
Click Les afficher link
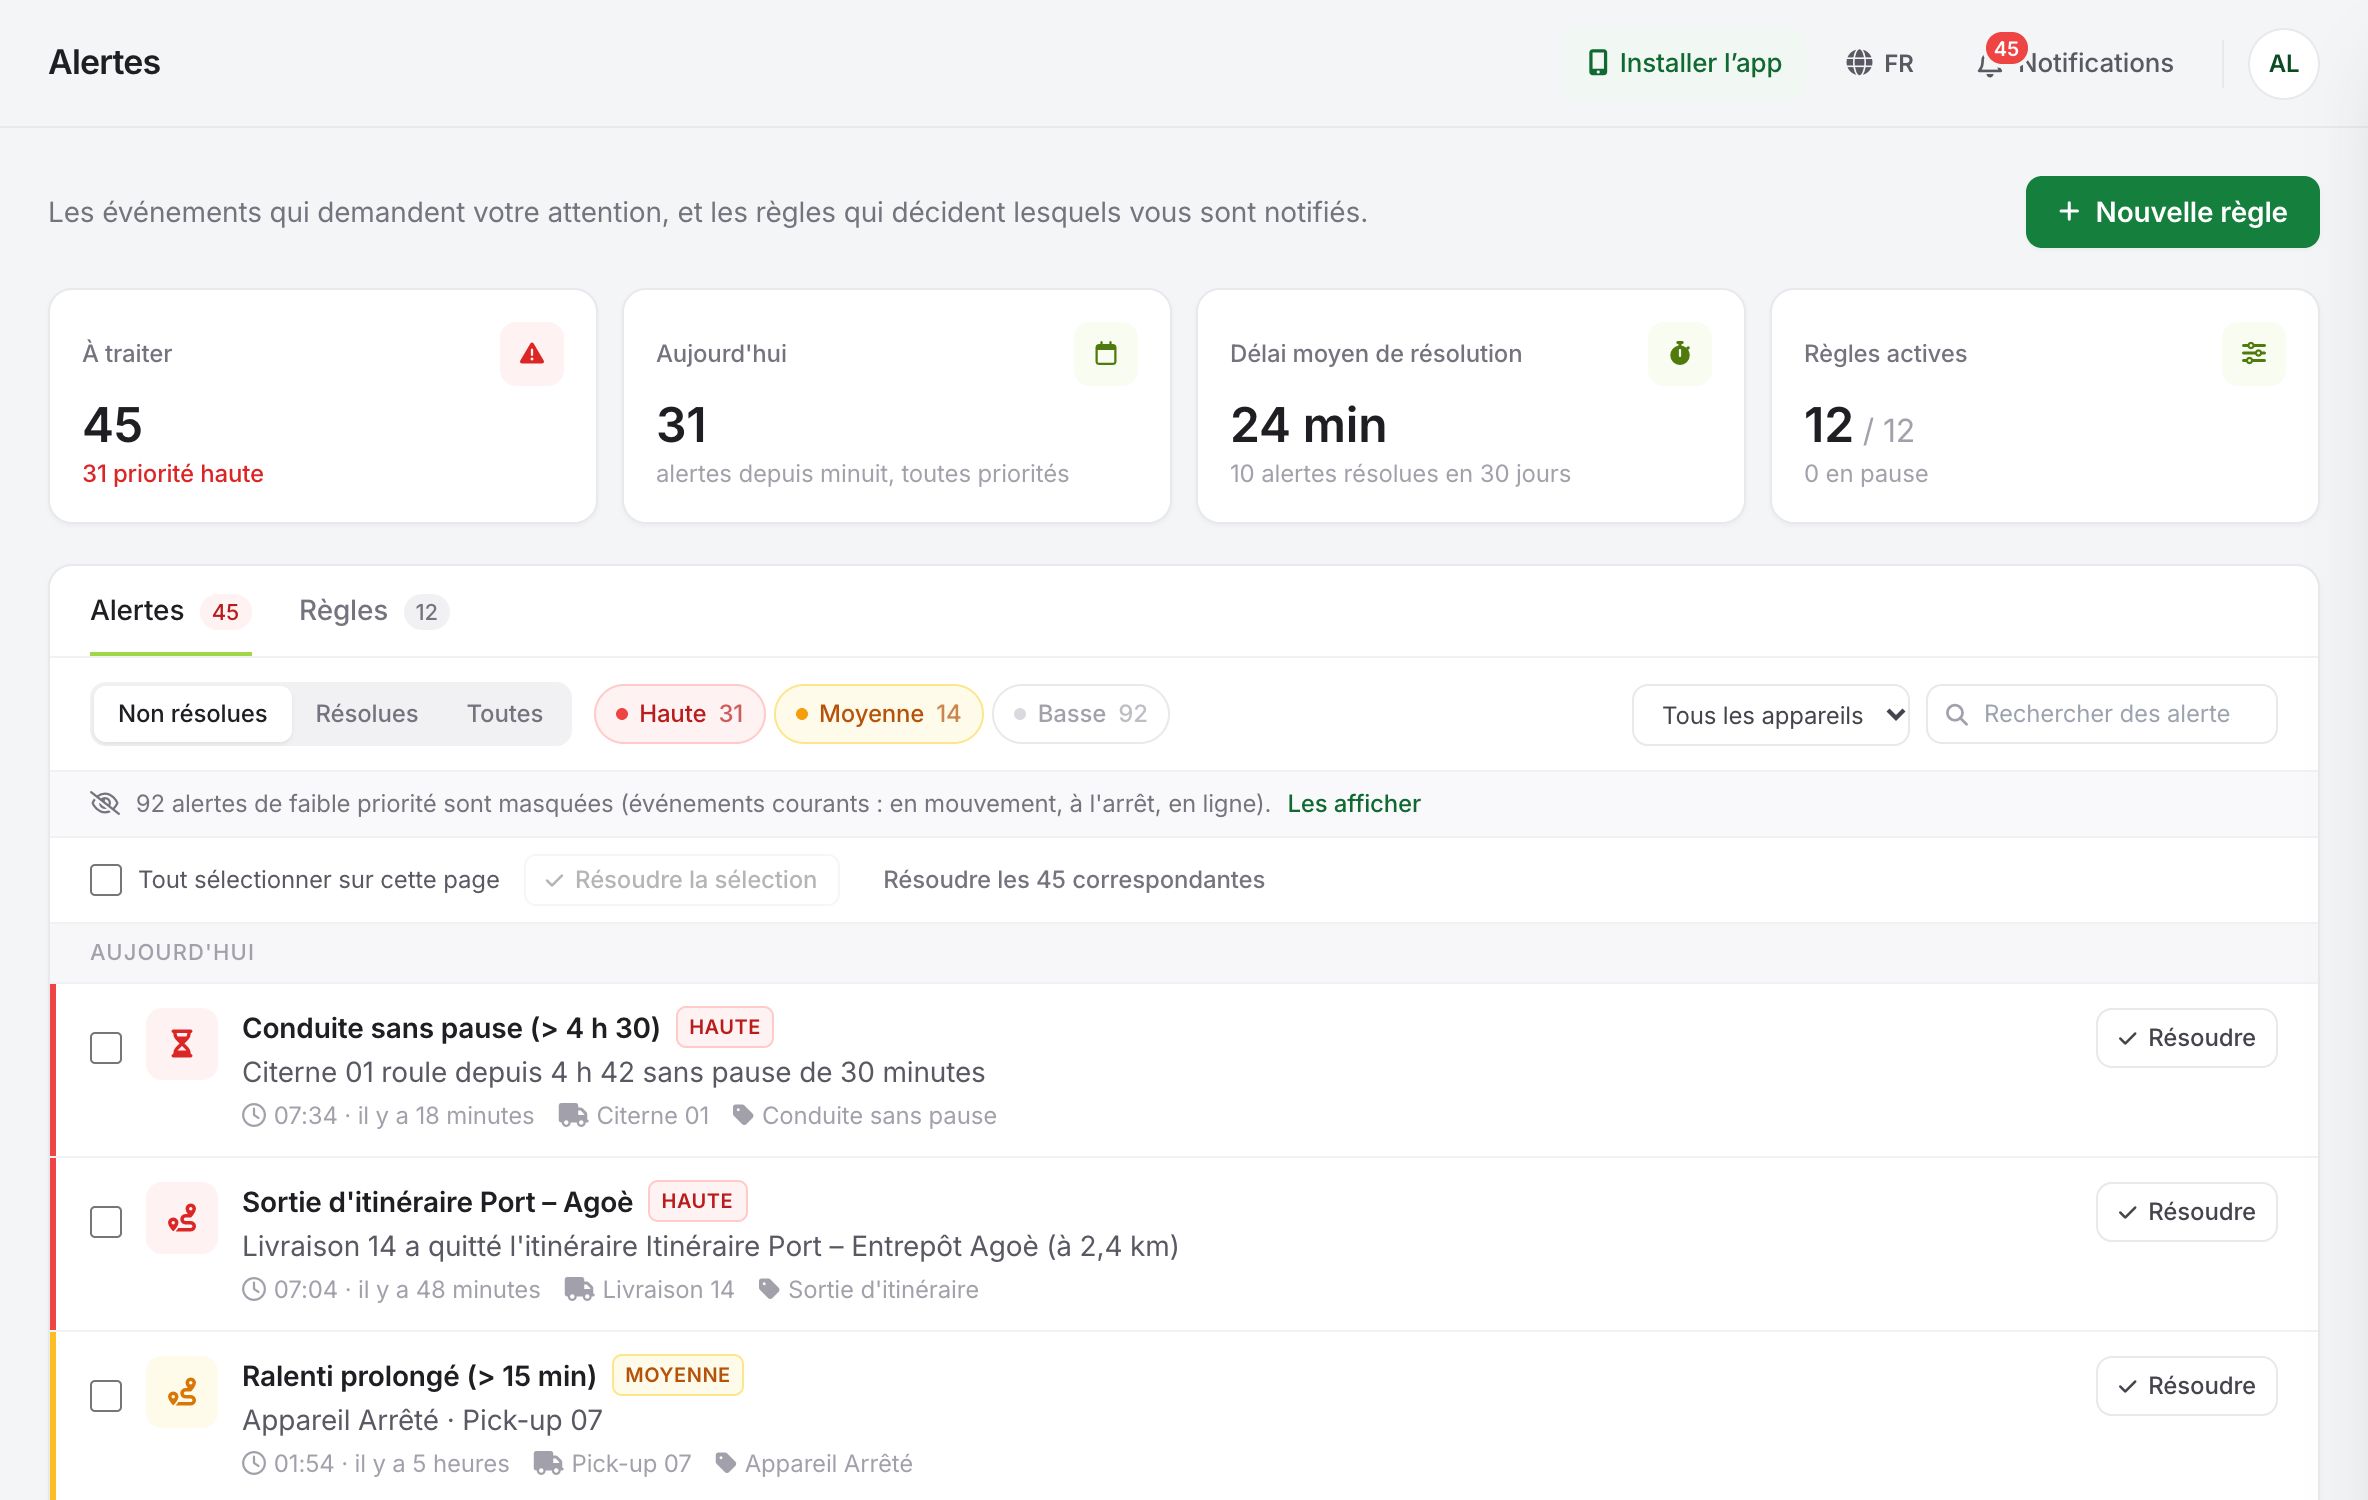[x=1354, y=803]
